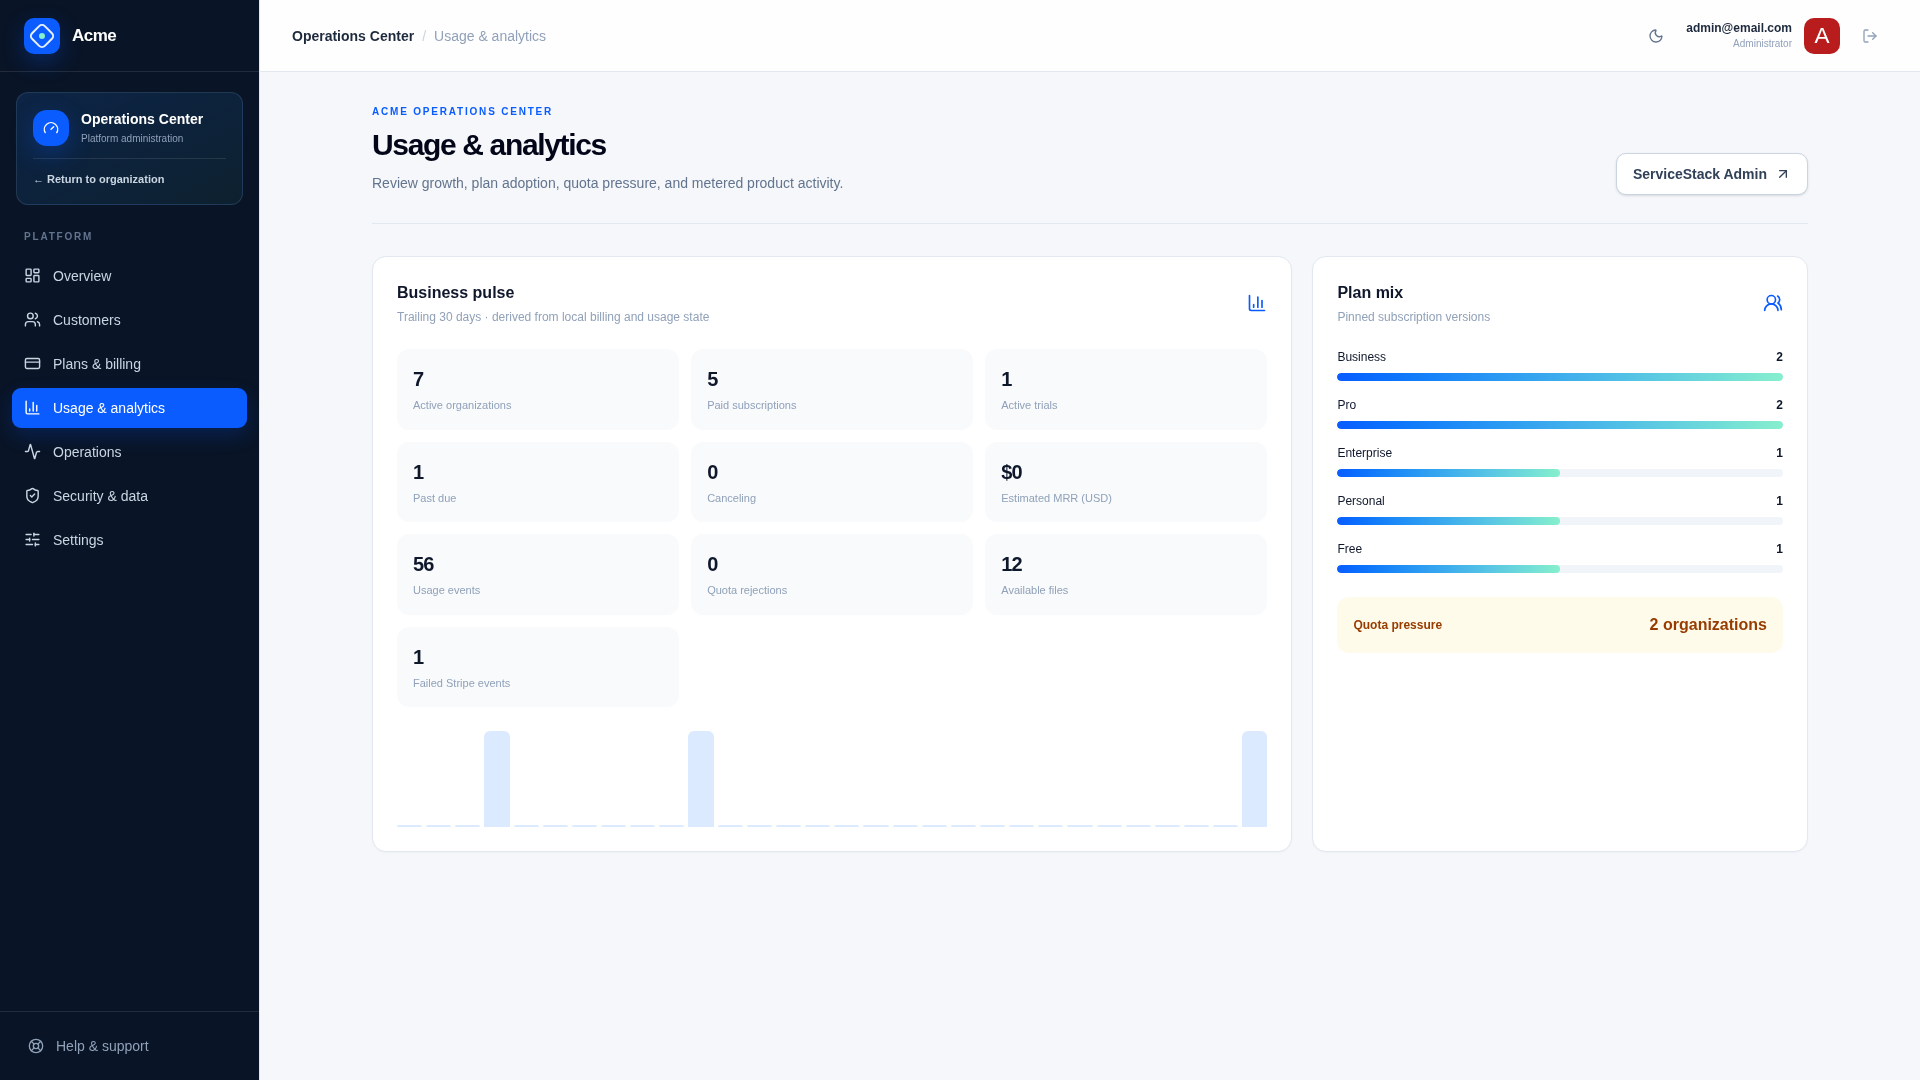This screenshot has height=1080, width=1920.
Task: Click the Usage events stat card
Action: pyautogui.click(x=538, y=574)
